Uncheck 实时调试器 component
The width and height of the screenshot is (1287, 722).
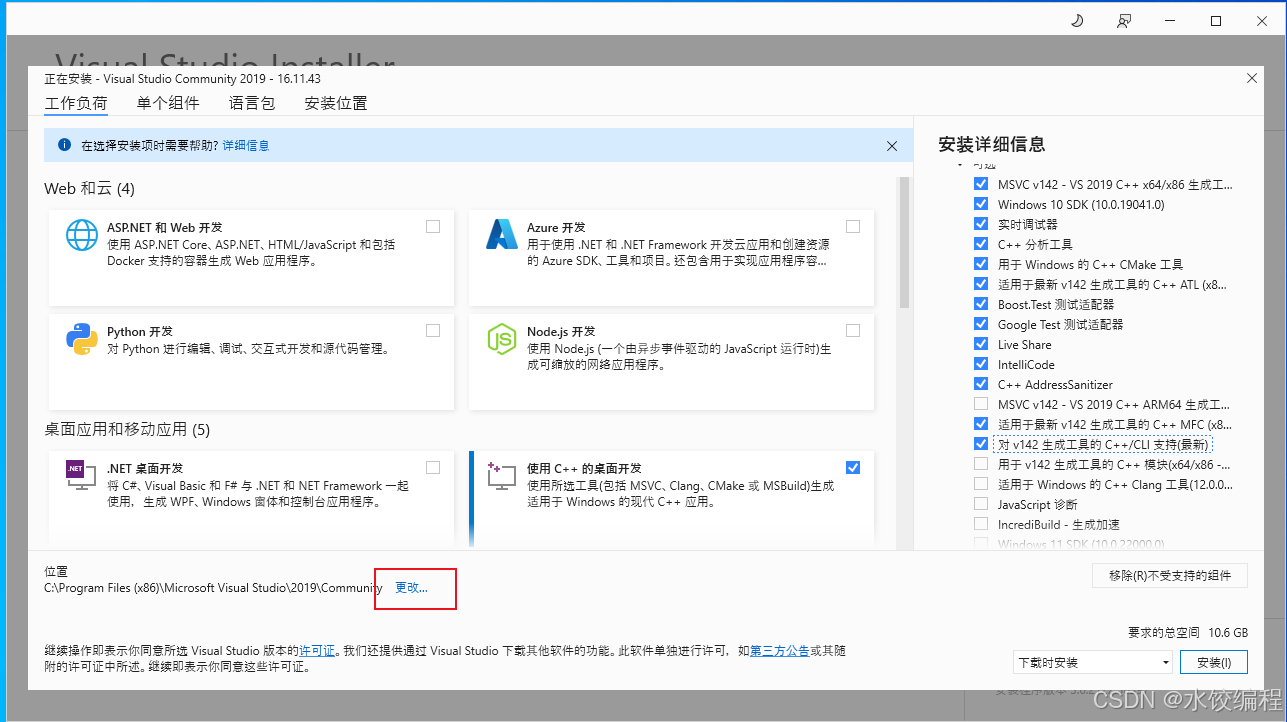pos(980,224)
